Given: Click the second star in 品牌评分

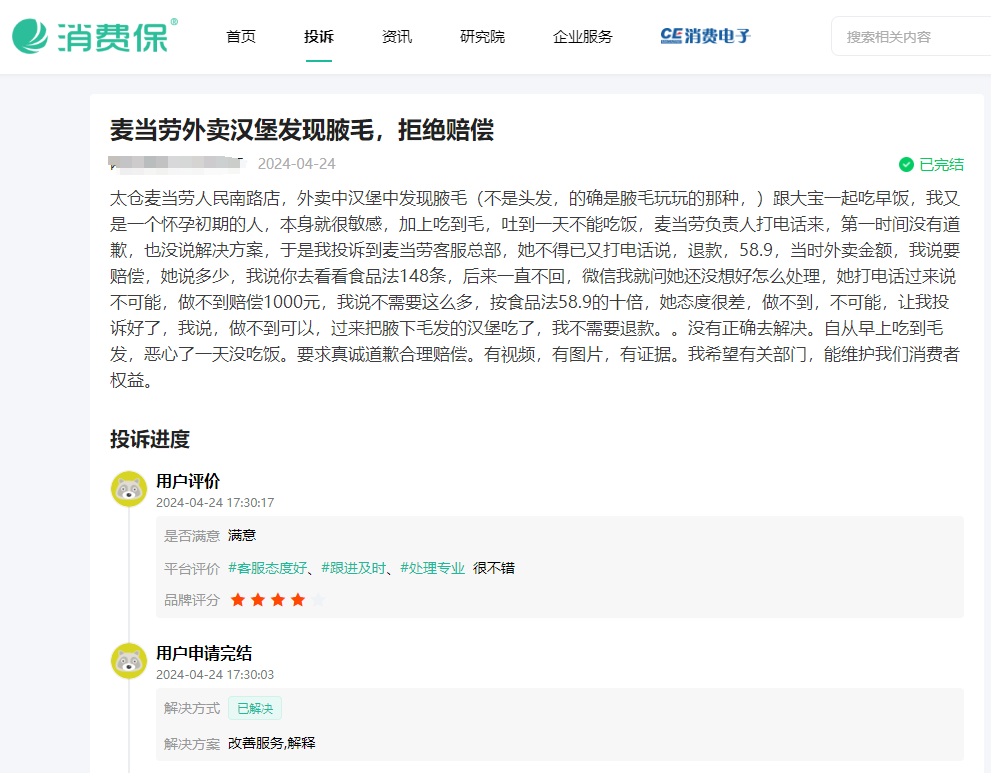Looking at the screenshot, I should pyautogui.click(x=258, y=600).
